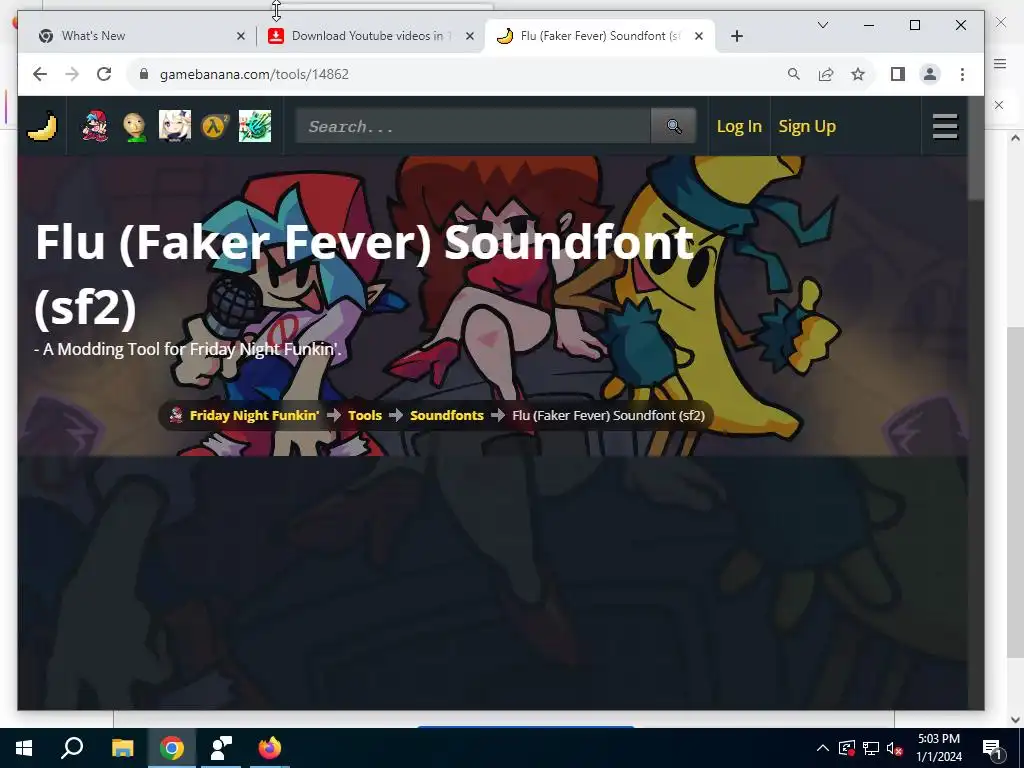Click the hamburger menu icon in the background window
Viewport: 1024px width, 768px height.
(1000, 63)
